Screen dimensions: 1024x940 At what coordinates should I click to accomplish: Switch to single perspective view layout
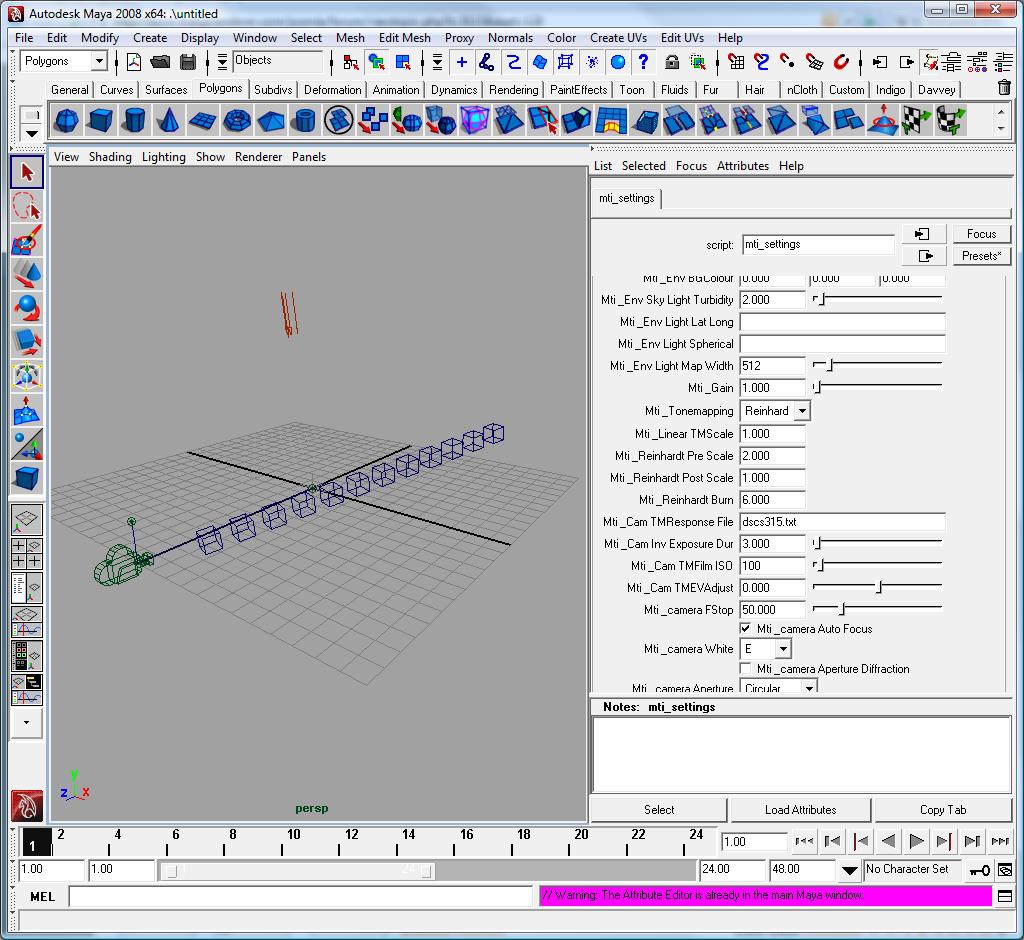(x=27, y=519)
